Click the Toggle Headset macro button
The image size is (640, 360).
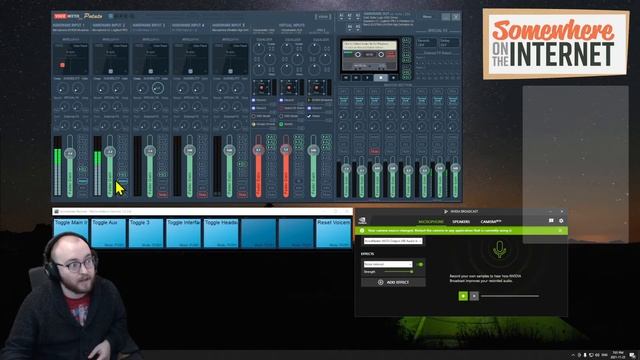point(221,233)
